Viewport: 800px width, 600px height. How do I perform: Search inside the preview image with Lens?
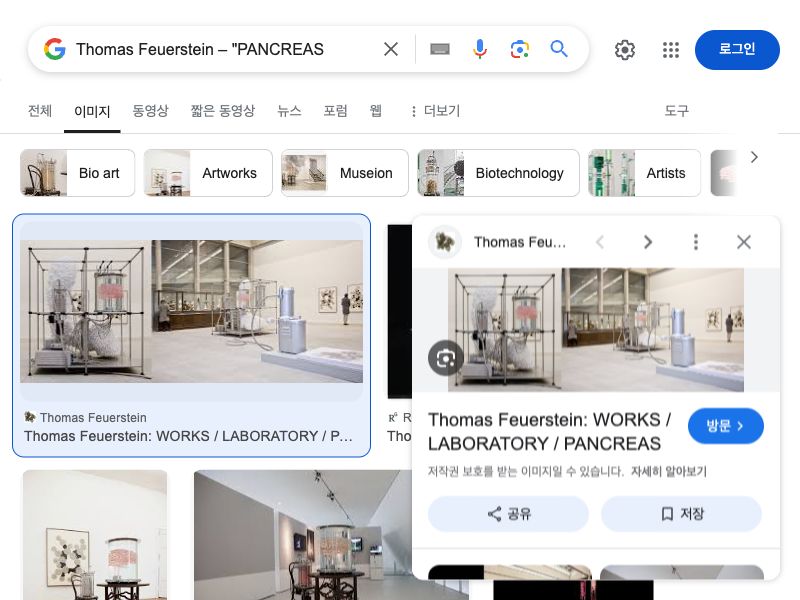(445, 358)
